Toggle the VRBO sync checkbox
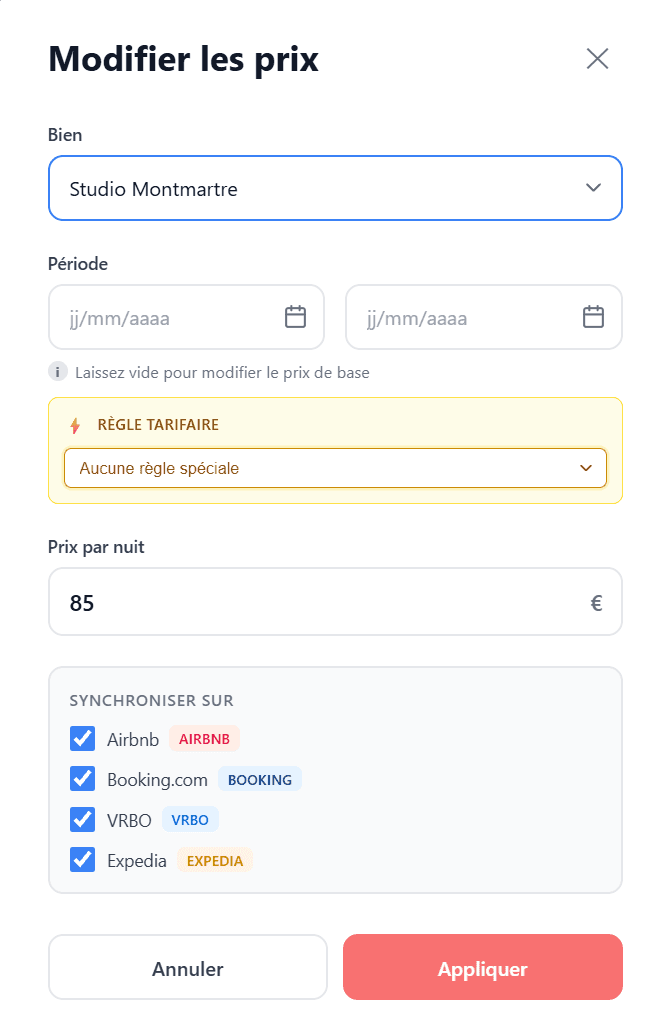 [x=82, y=819]
